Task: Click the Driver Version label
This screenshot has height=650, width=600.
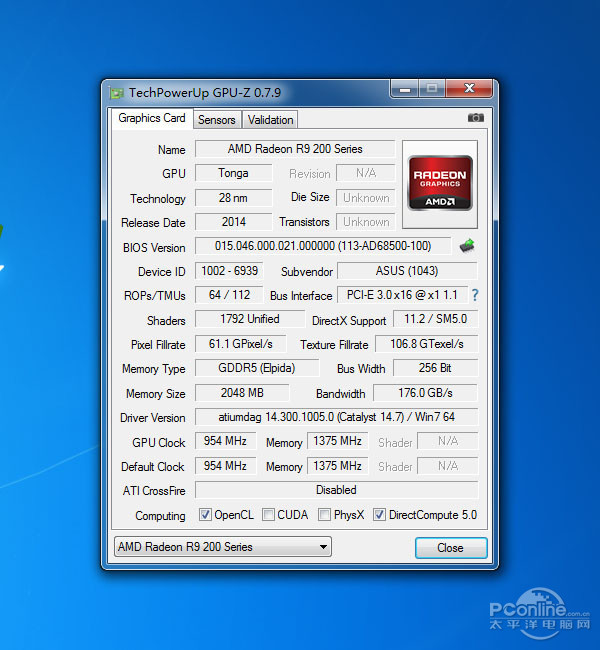Action: coord(153,418)
